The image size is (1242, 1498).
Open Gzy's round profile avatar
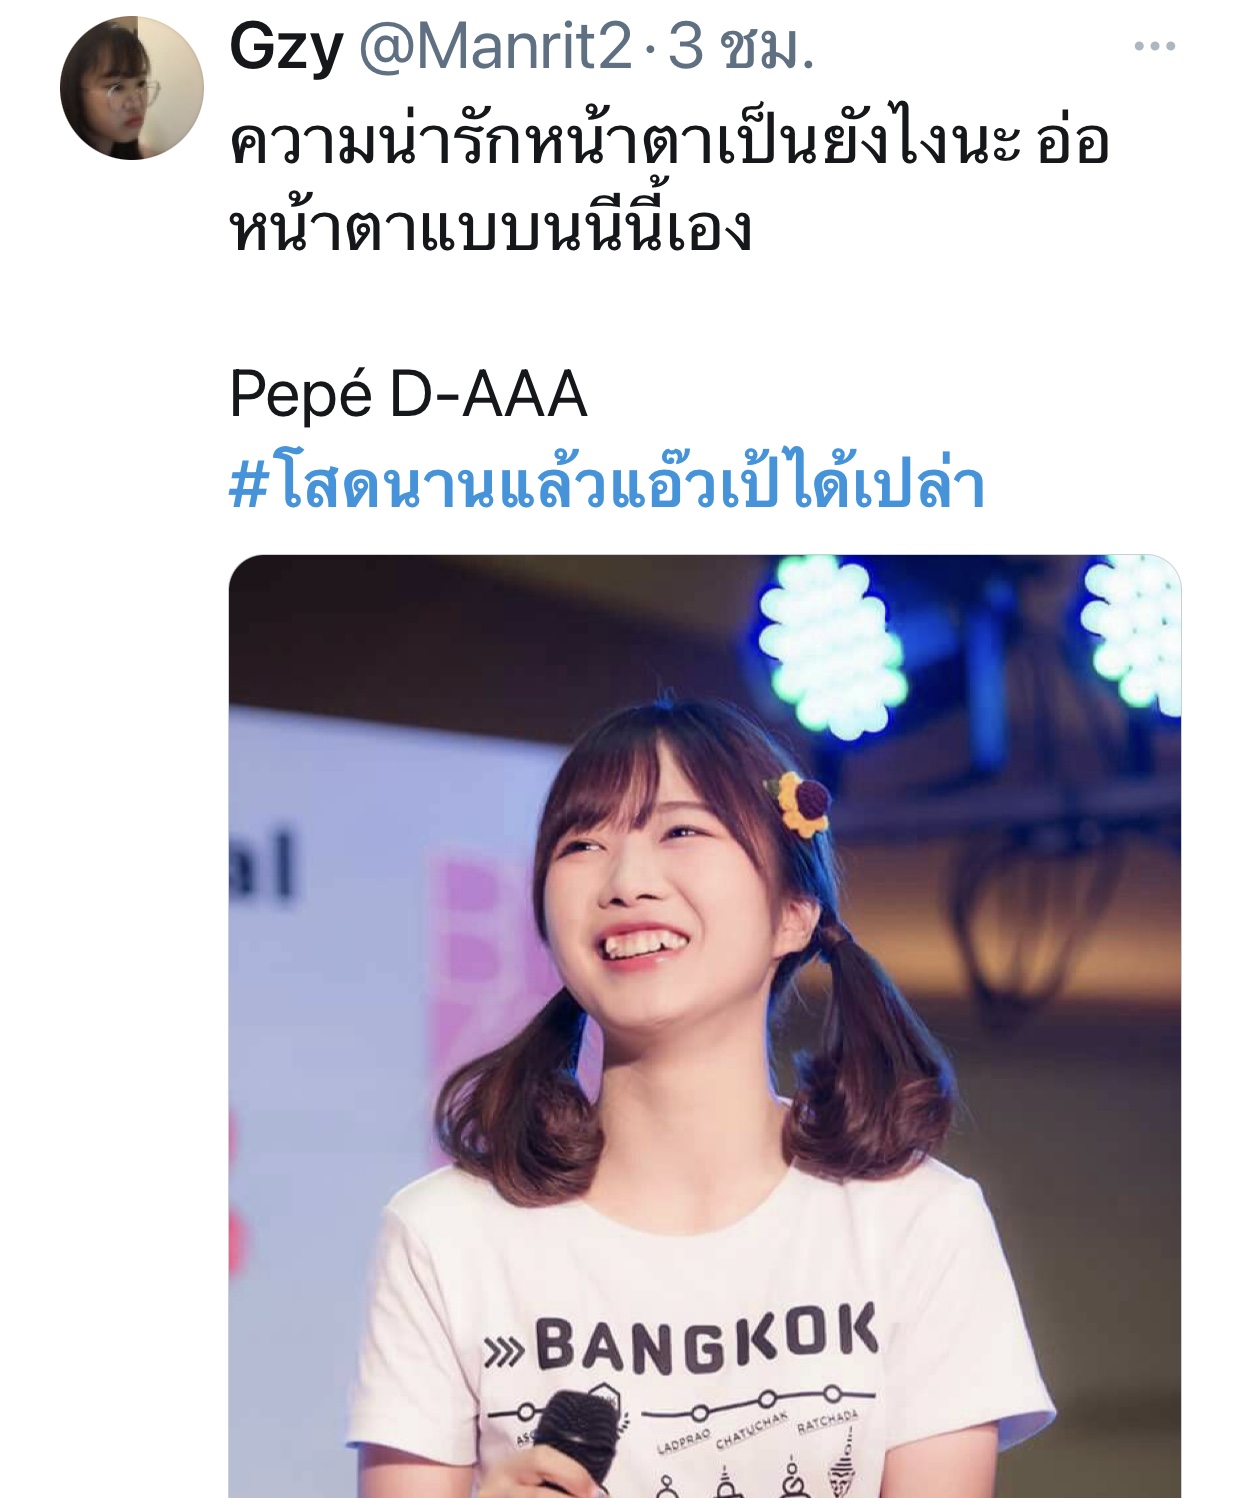click(132, 88)
